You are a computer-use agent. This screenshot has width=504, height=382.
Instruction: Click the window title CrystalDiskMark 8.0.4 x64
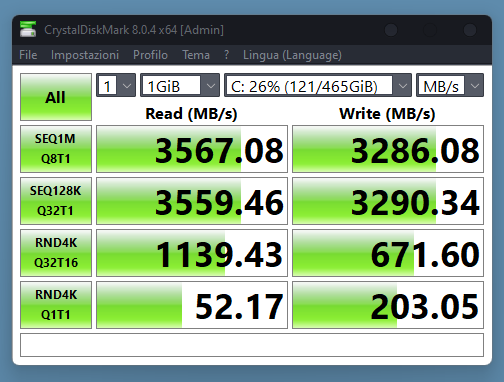(x=134, y=30)
